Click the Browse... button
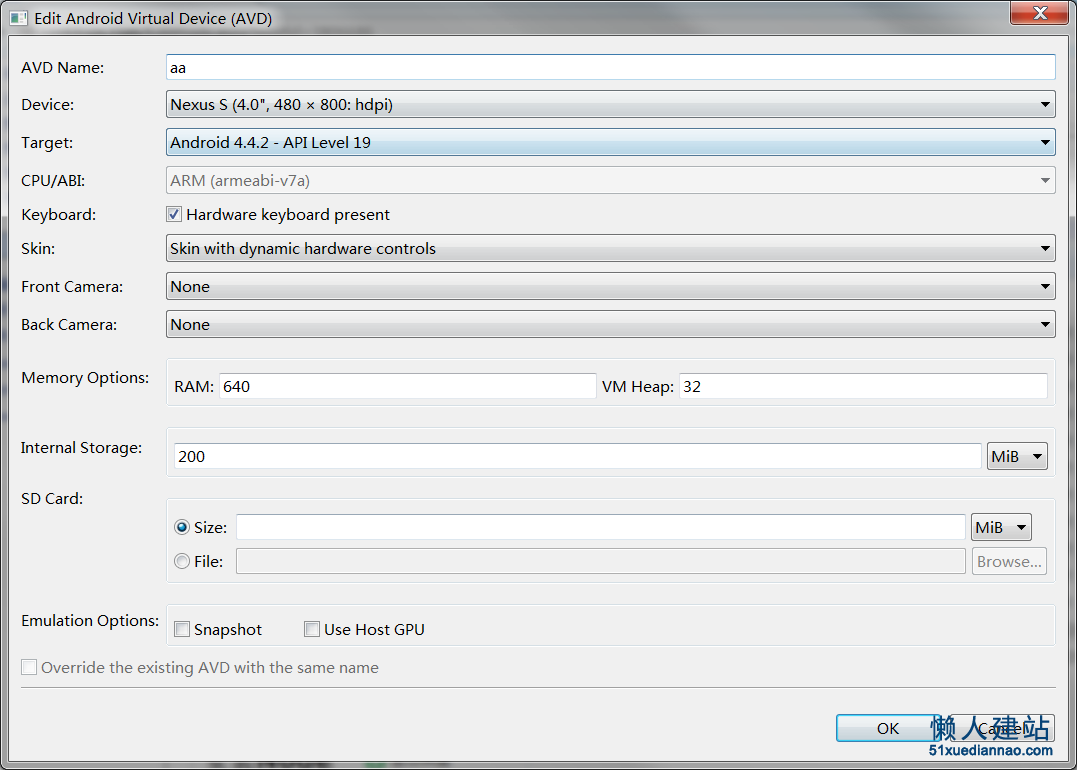Viewport: 1077px width, 770px height. point(1009,561)
